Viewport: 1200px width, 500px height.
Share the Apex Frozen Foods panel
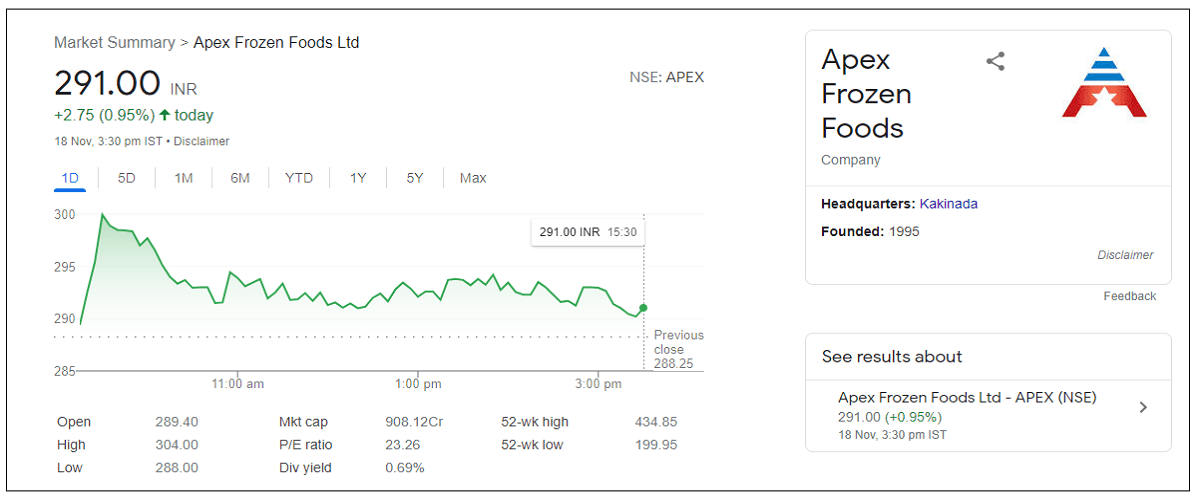(x=995, y=62)
